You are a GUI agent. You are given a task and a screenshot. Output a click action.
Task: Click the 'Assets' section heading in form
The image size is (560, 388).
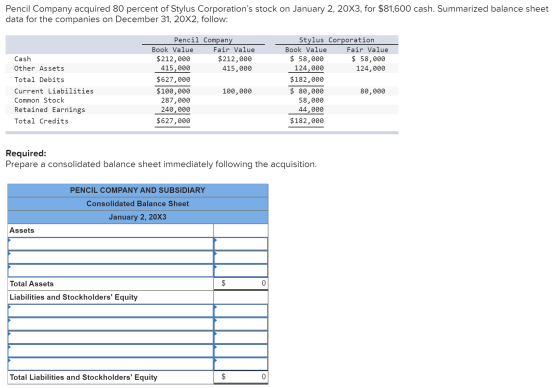point(22,230)
